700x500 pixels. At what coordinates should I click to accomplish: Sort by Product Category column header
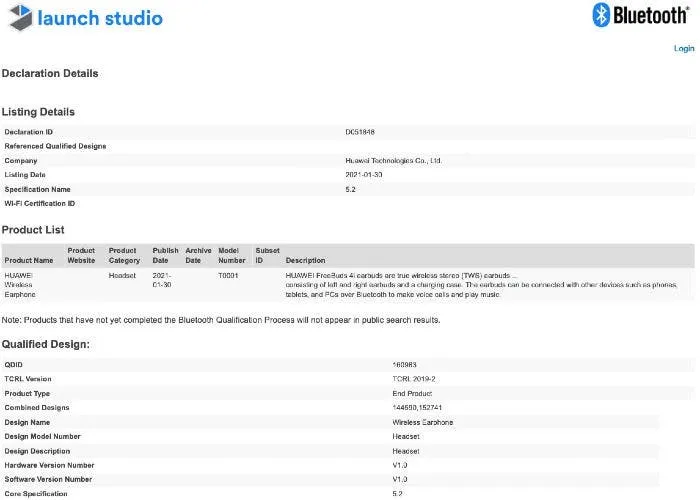click(x=123, y=255)
